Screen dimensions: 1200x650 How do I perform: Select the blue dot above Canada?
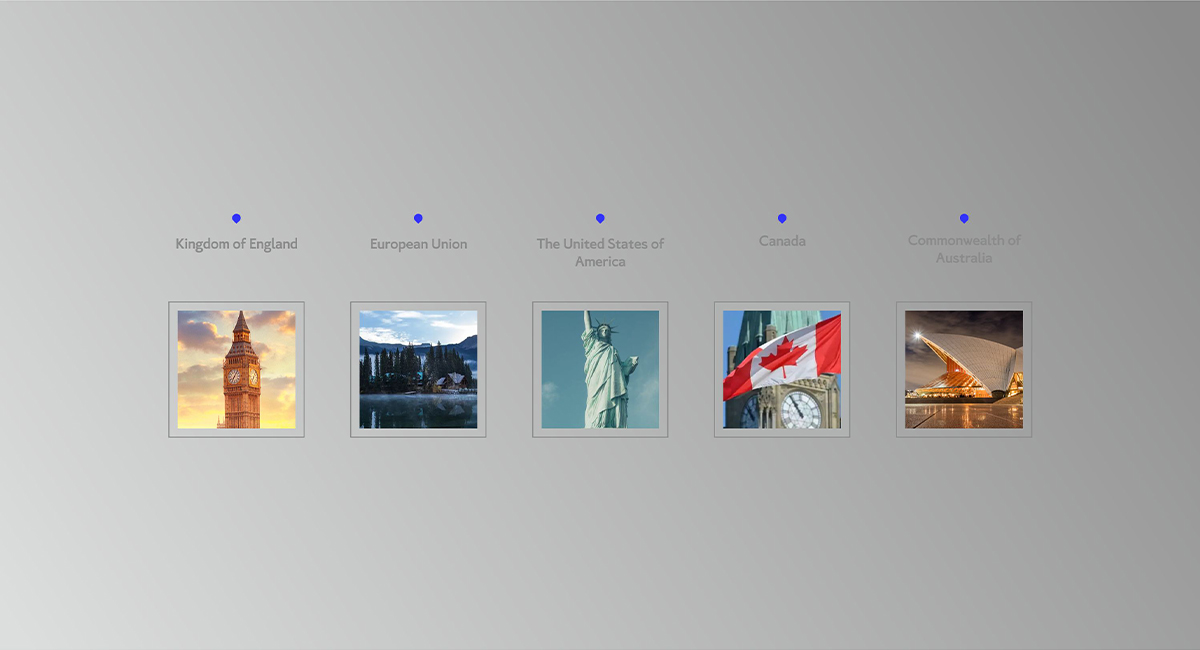point(782,218)
